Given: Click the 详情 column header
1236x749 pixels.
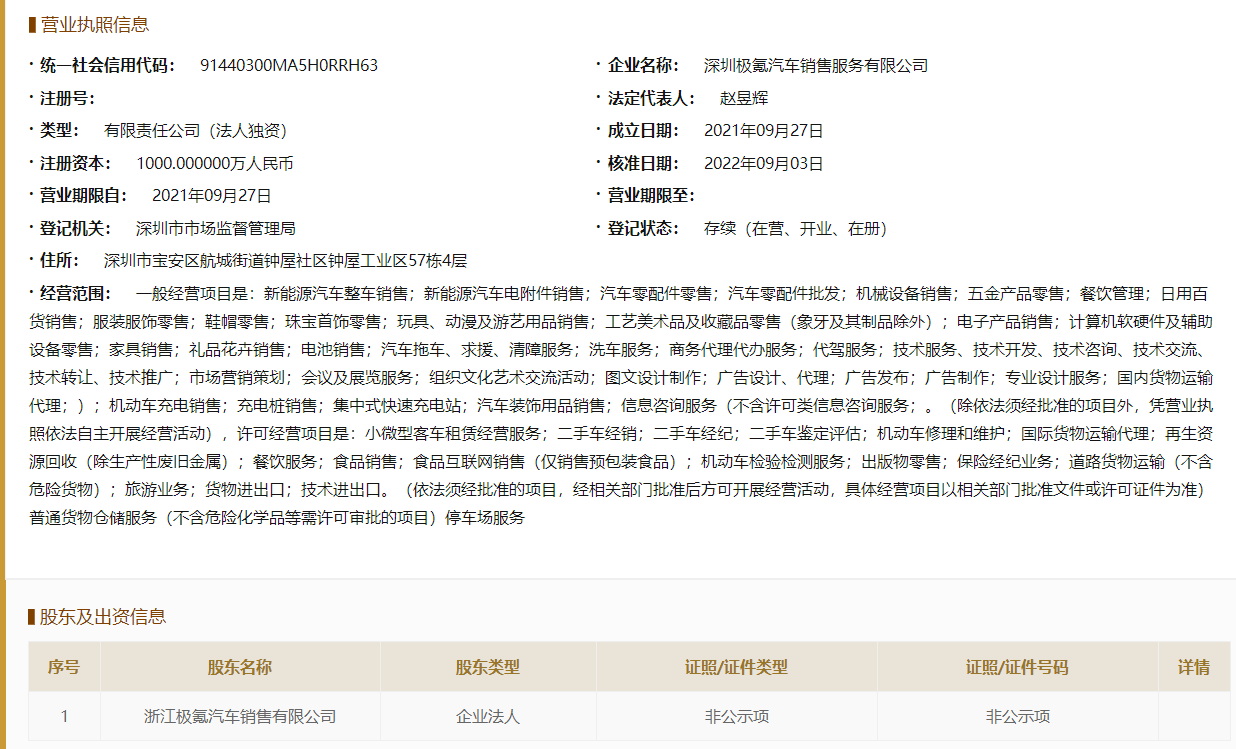Looking at the screenshot, I should pyautogui.click(x=1194, y=667).
